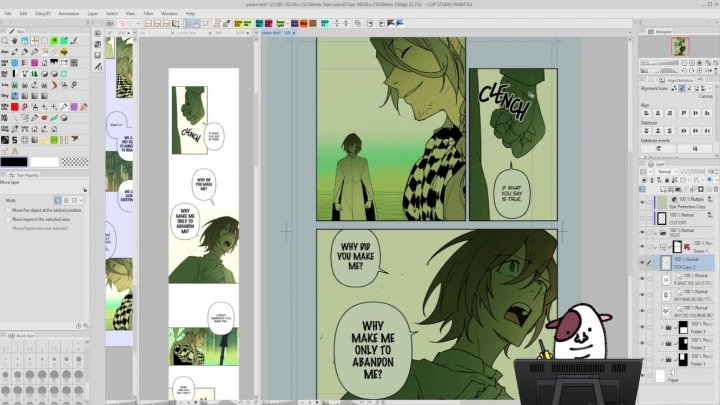Select the transparent checkered color swatch

pos(75,162)
